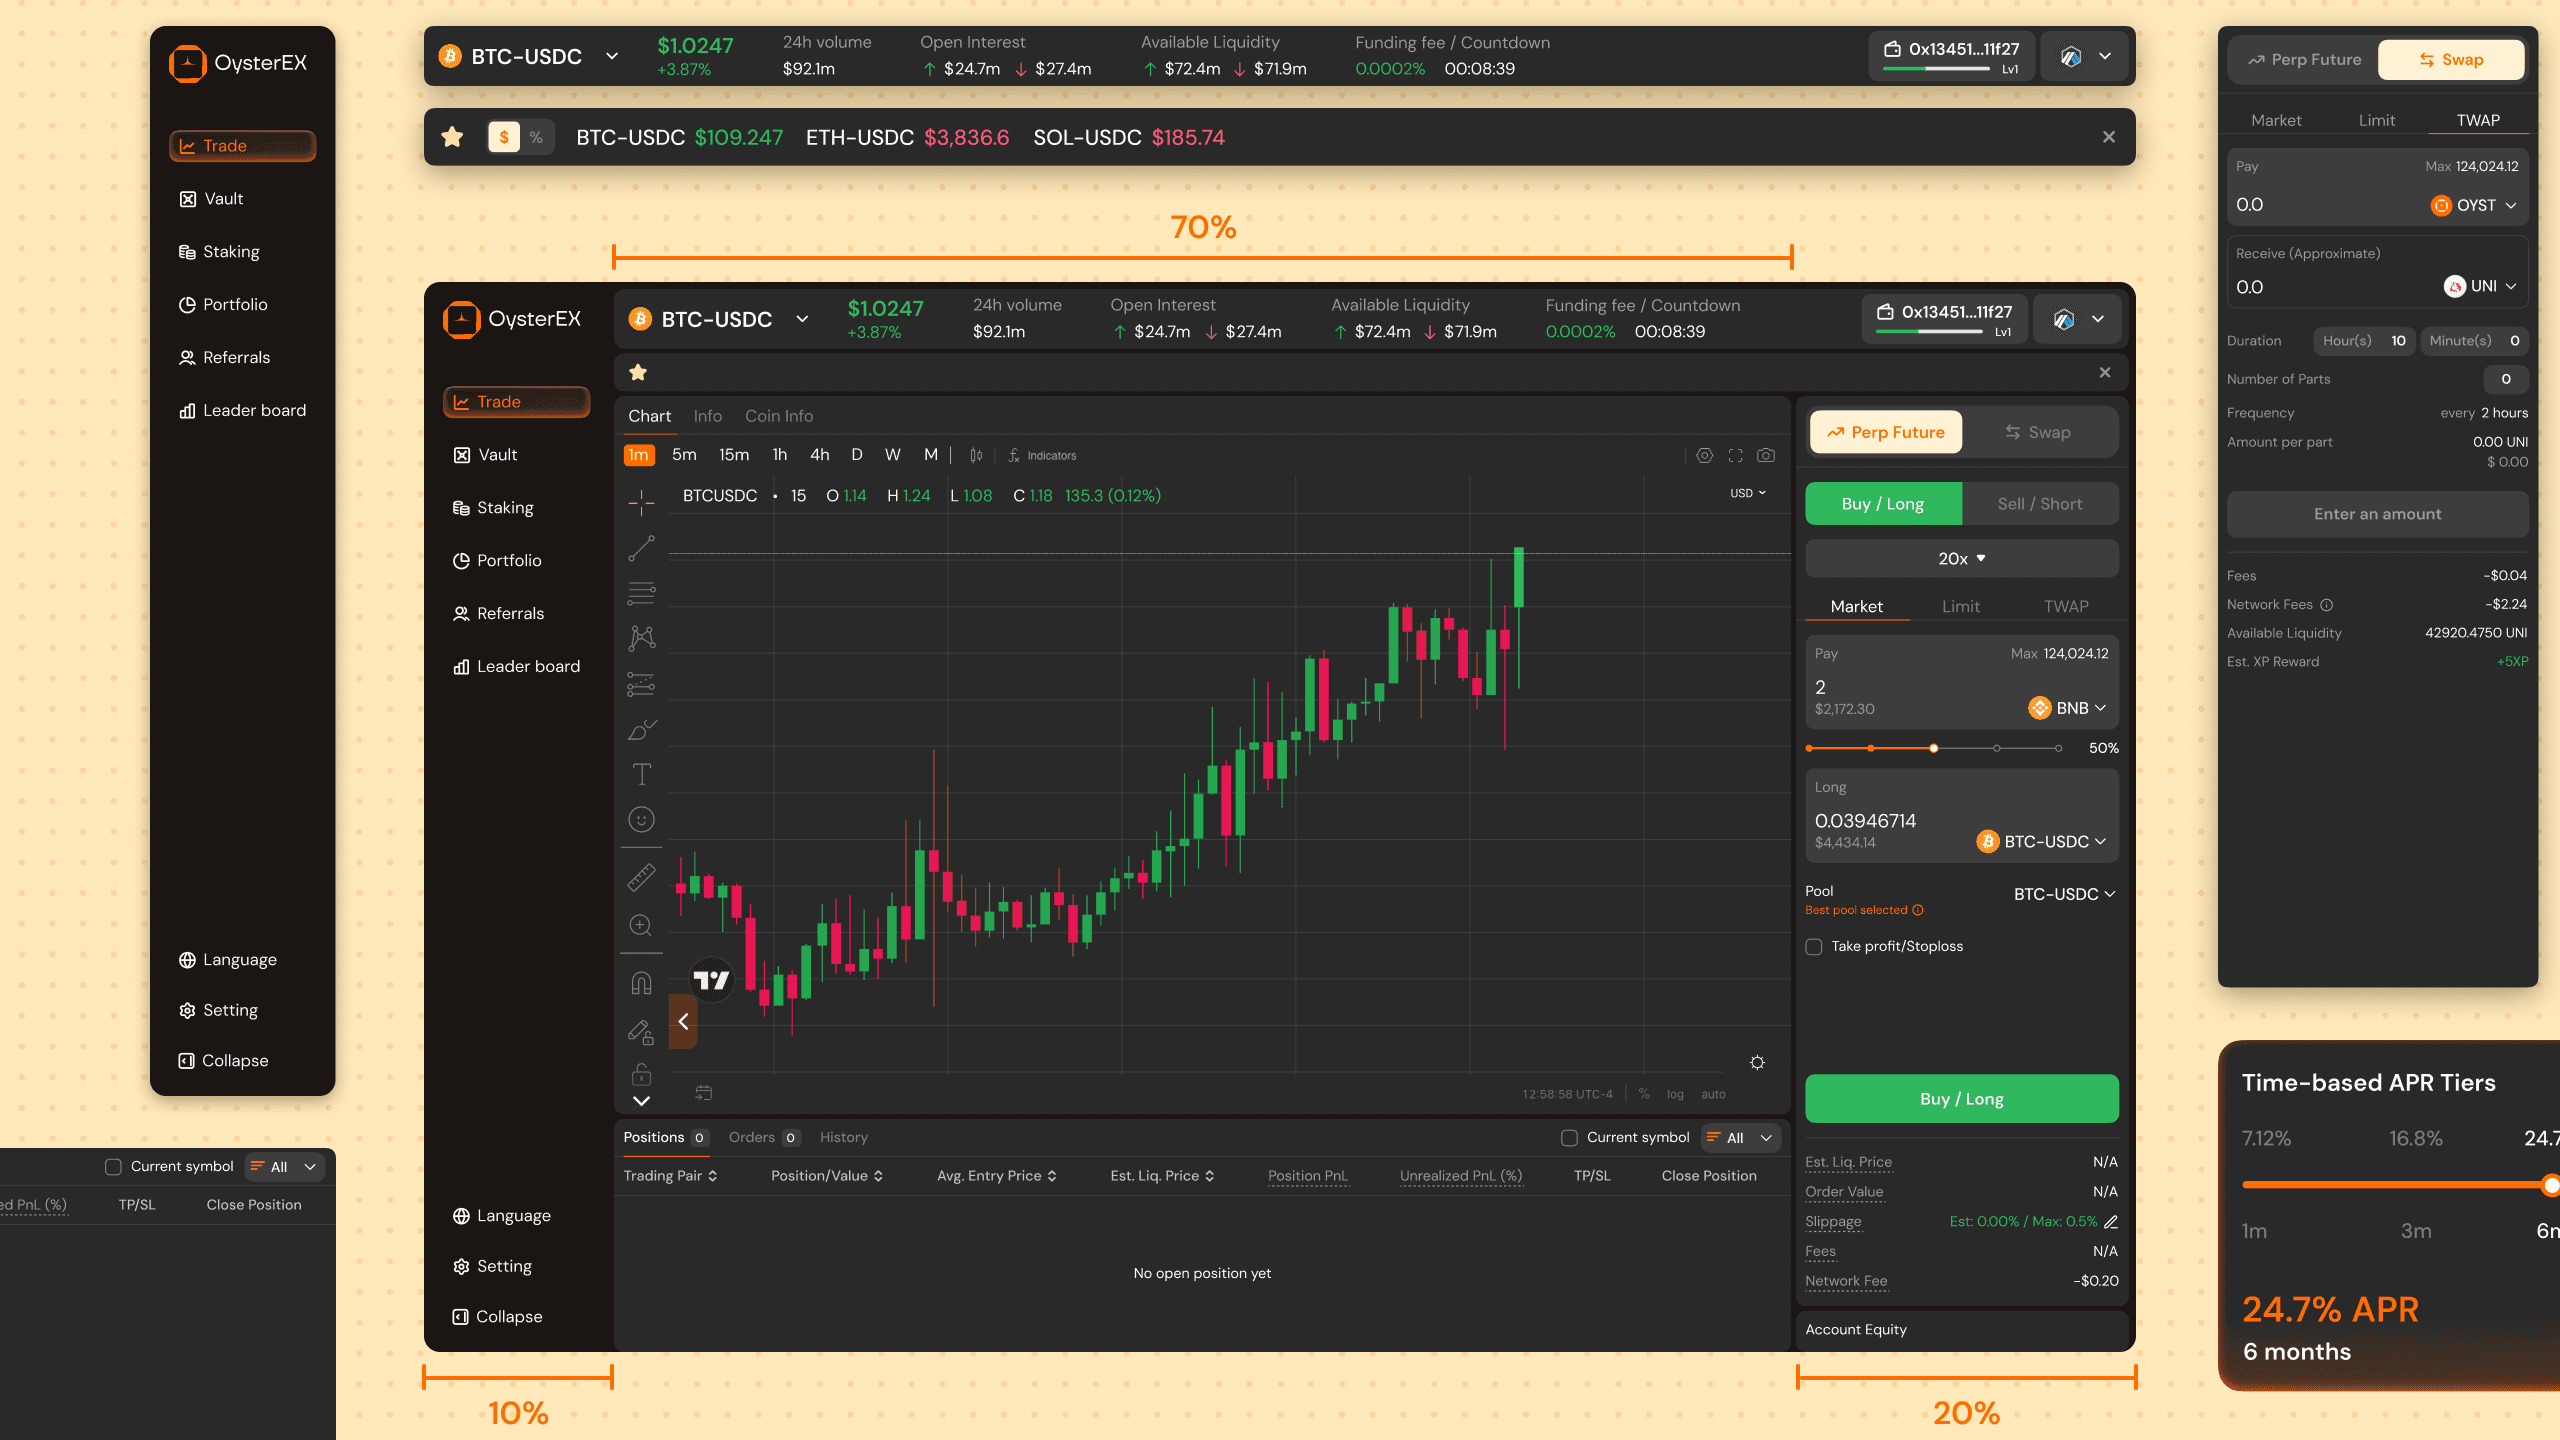Viewport: 2560px width, 1440px height.
Task: Click the favorites star in the inner watchlist bar
Action: point(638,373)
